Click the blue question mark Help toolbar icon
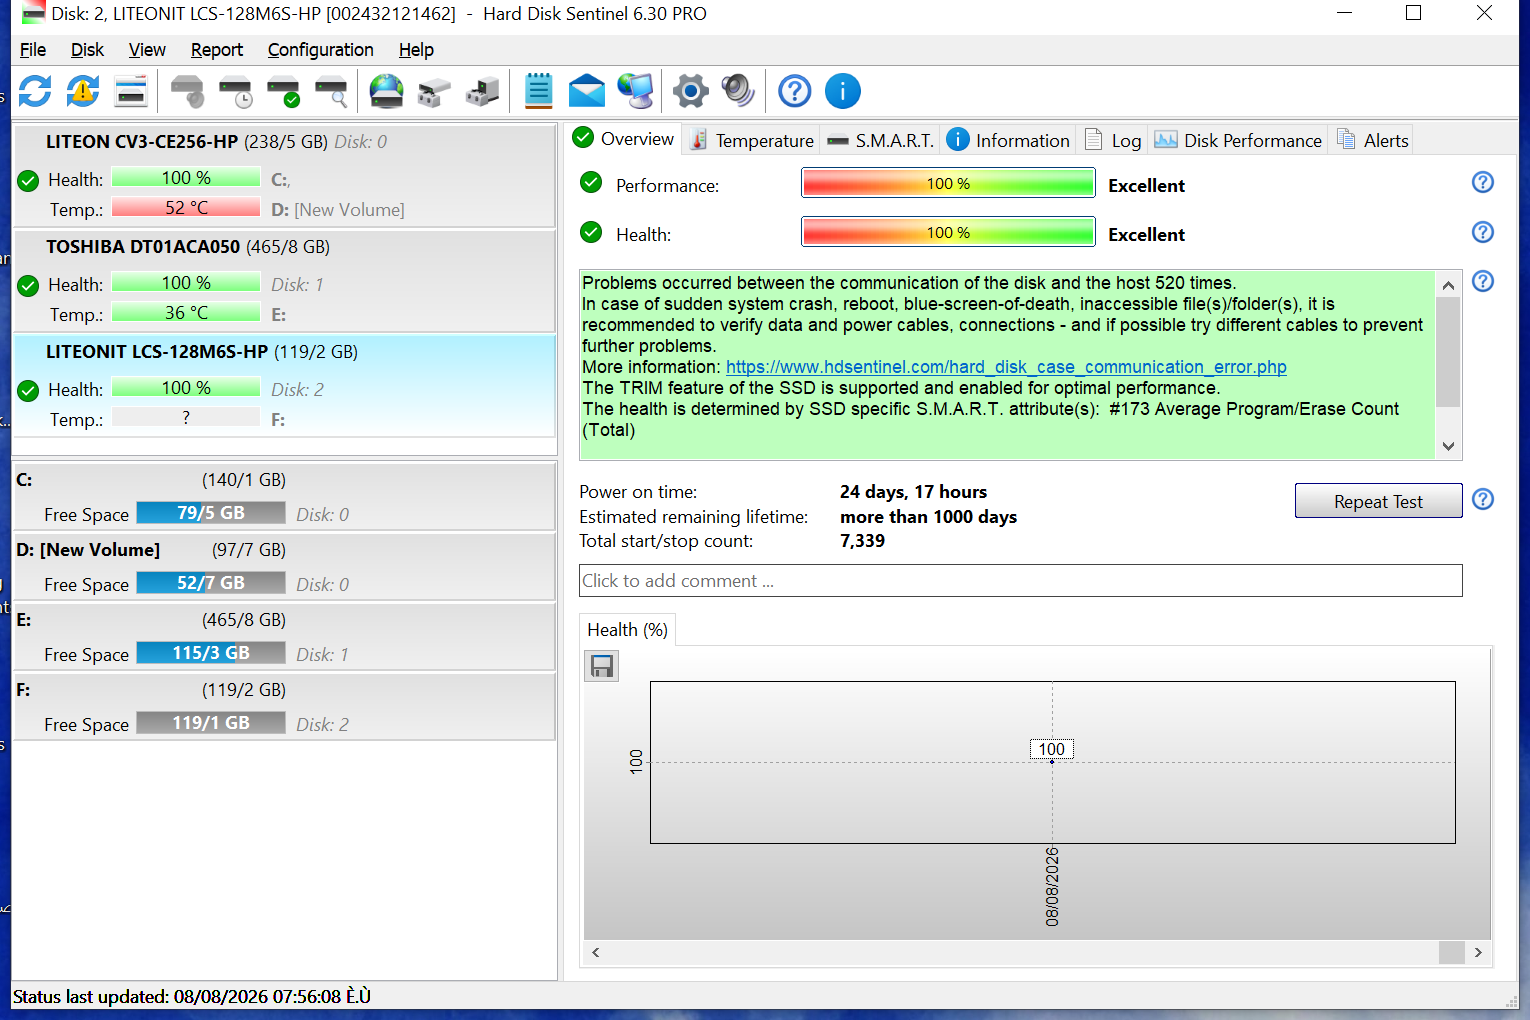This screenshot has height=1020, width=1530. [x=795, y=91]
